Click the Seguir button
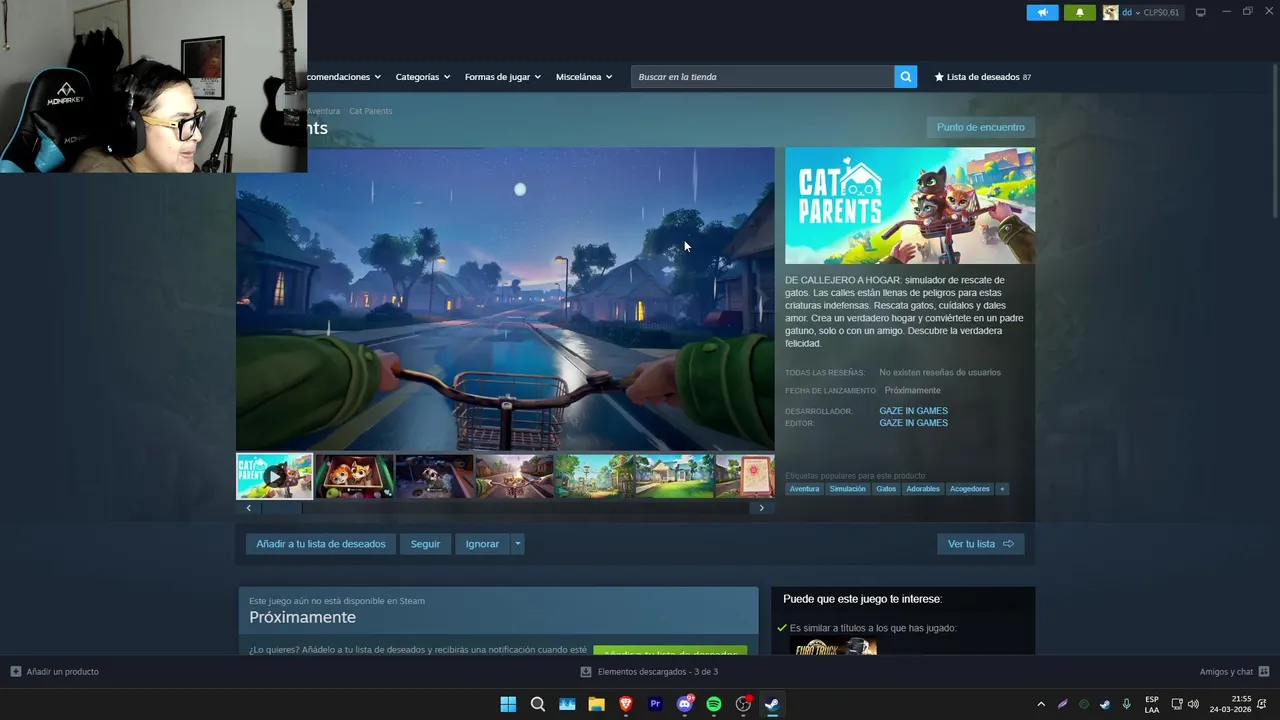 [x=425, y=544]
